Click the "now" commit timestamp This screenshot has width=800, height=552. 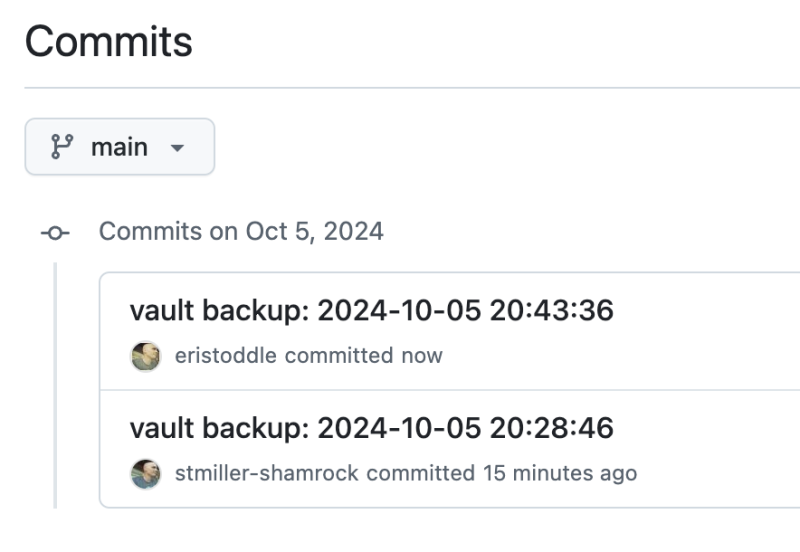pyautogui.click(x=422, y=356)
